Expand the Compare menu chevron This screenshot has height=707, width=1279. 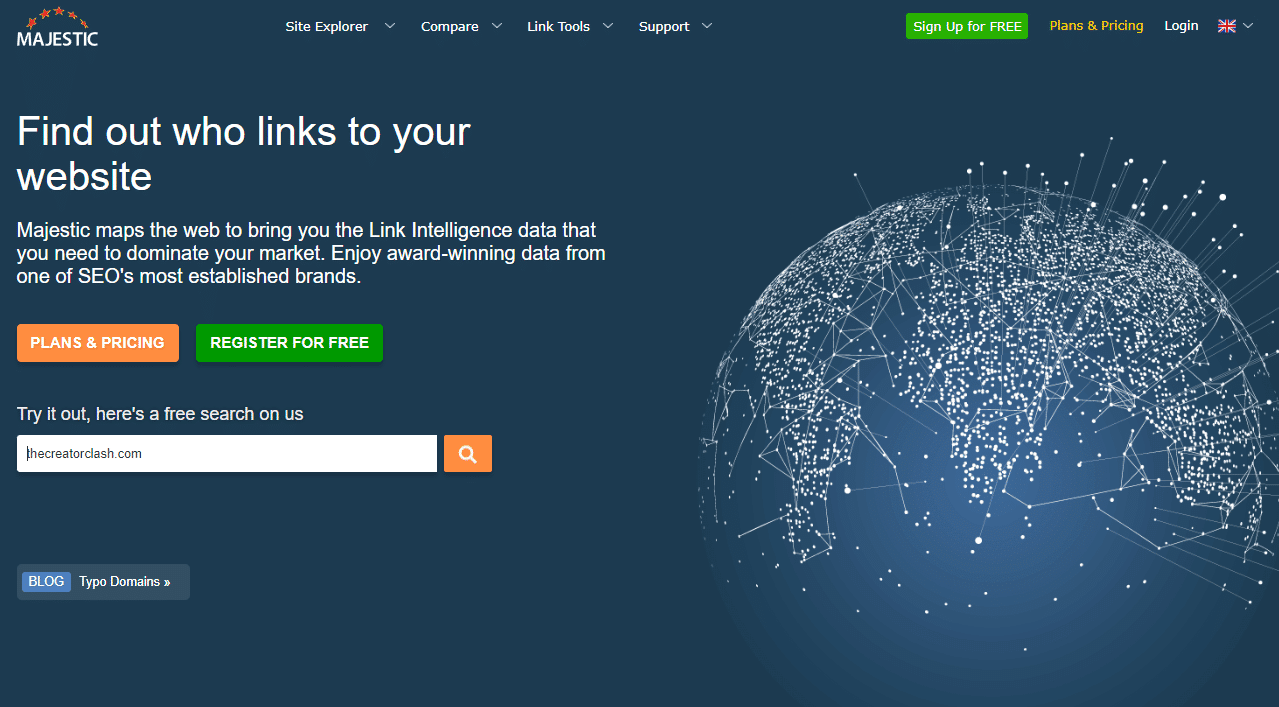(x=497, y=26)
